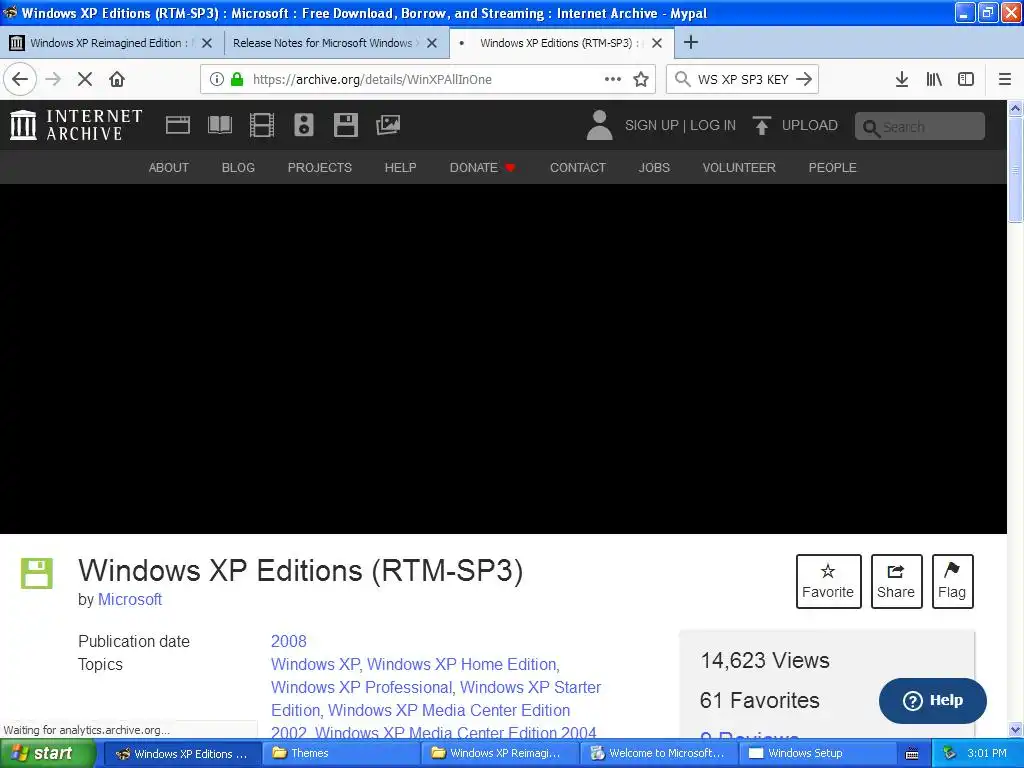Click the 14,623 Views text
This screenshot has height=768, width=1024.
point(765,660)
